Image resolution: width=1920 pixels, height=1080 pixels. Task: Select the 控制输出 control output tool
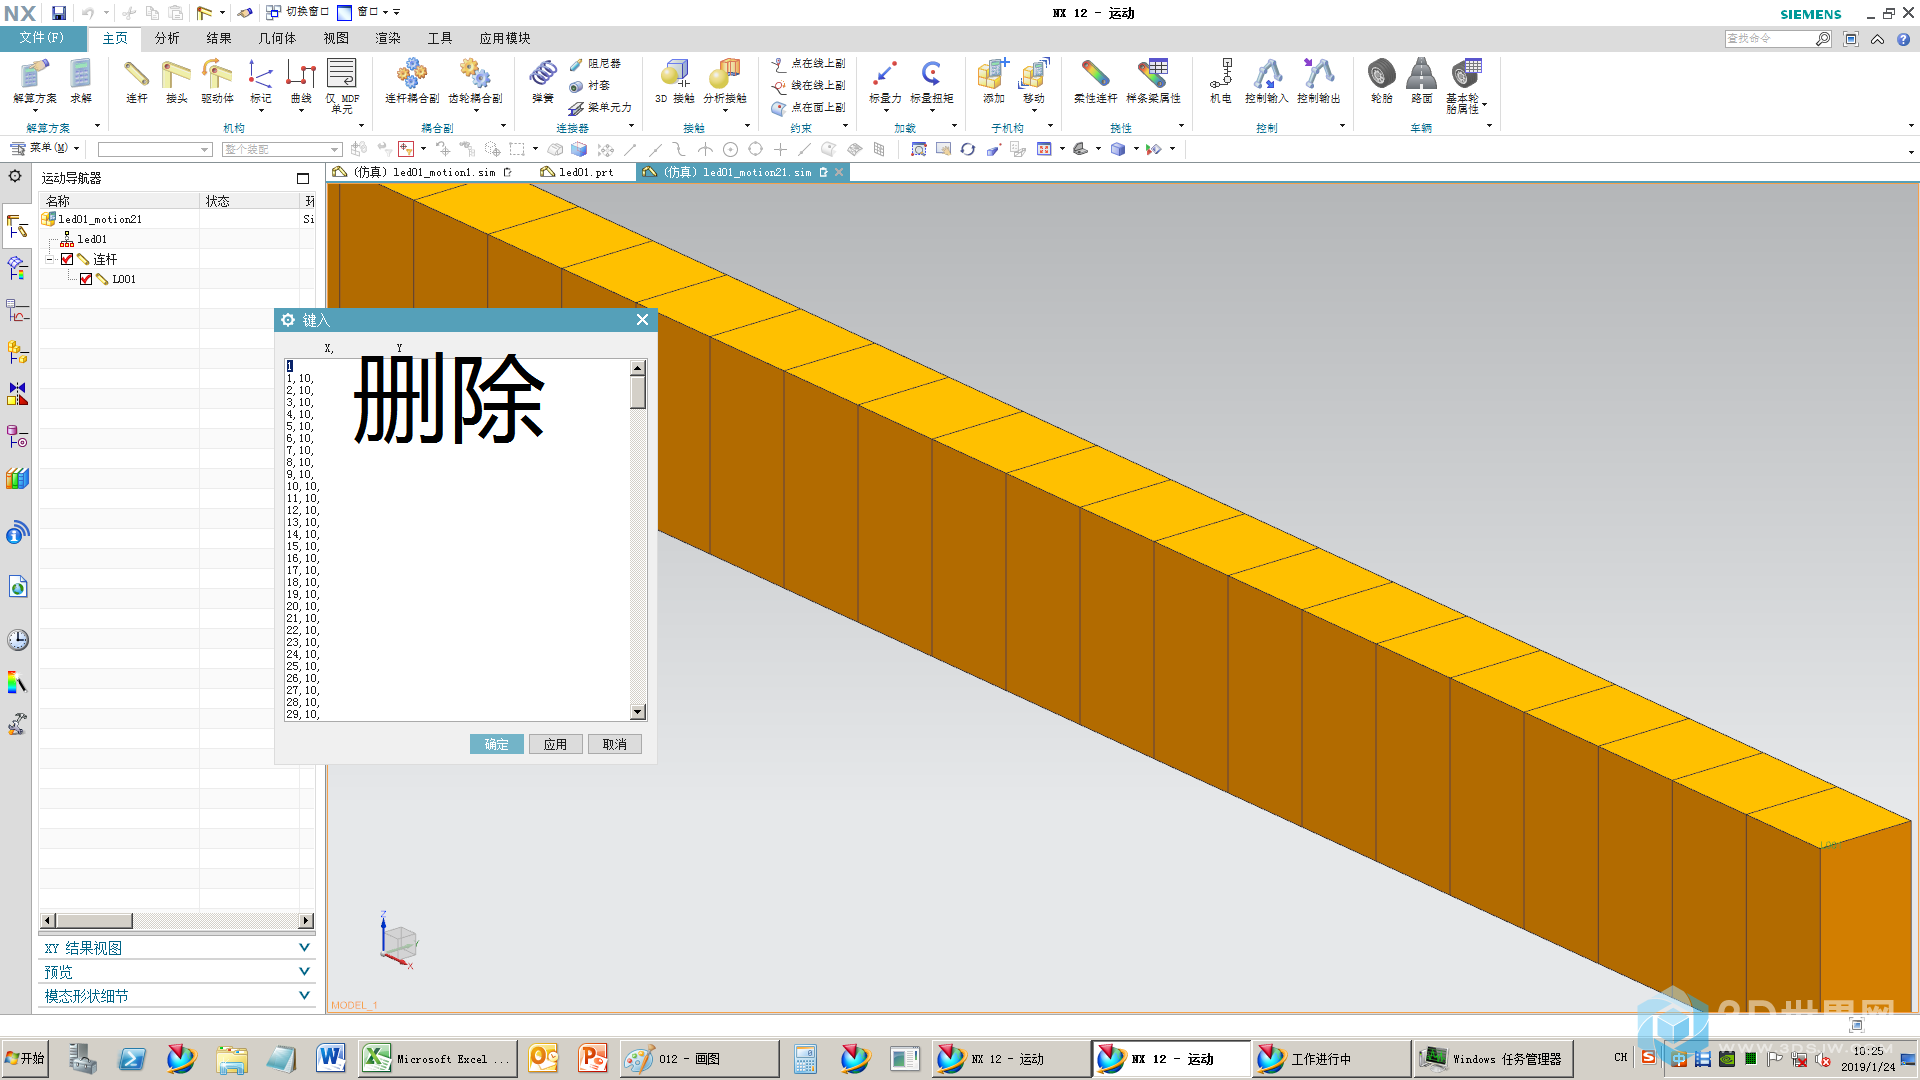[x=1319, y=81]
